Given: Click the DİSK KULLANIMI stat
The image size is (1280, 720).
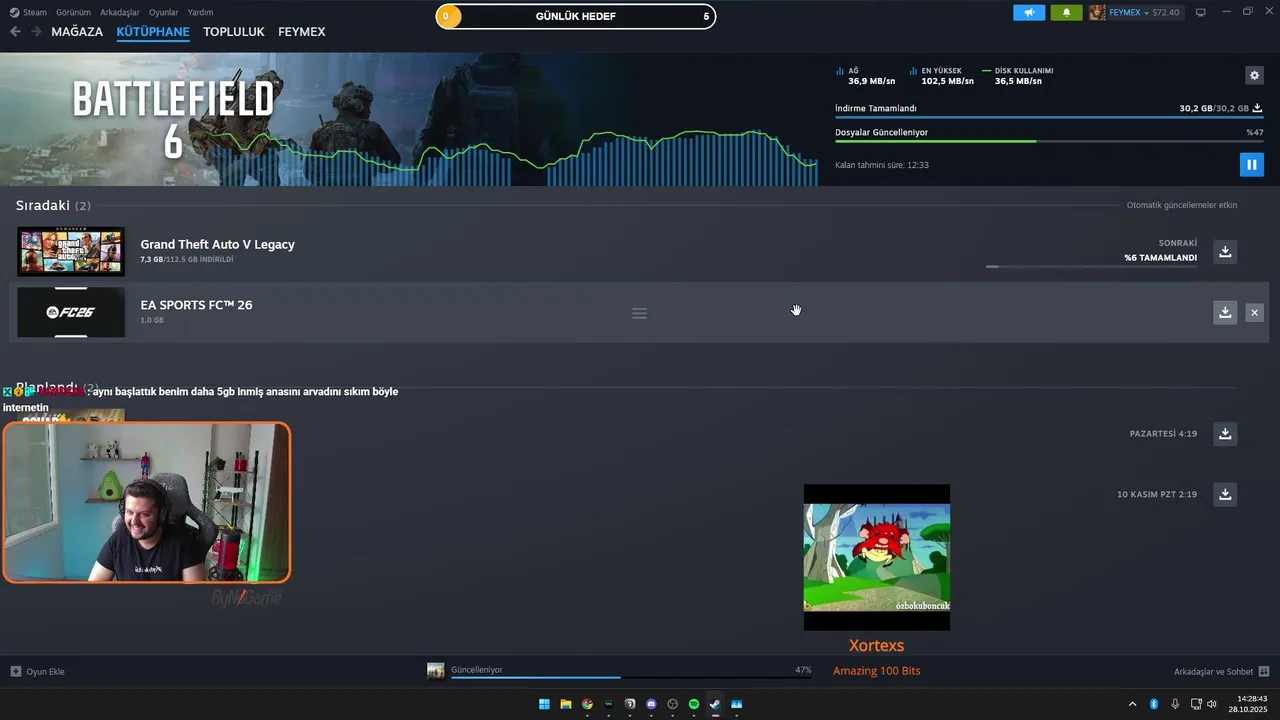Looking at the screenshot, I should [1018, 76].
